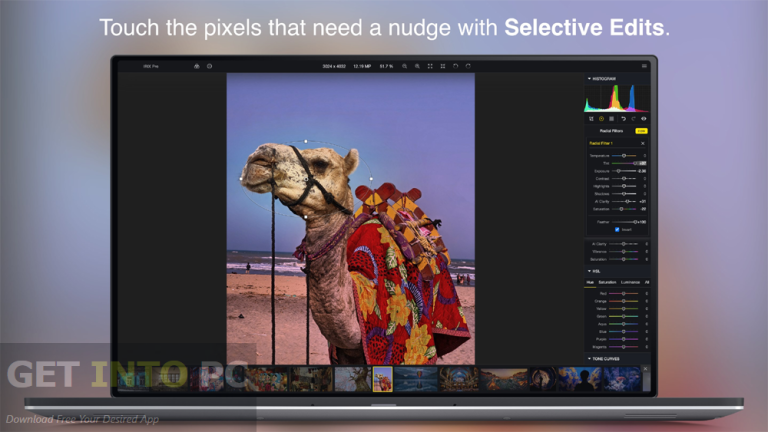The height and width of the screenshot is (432, 768).
Task: Switch to the Saturation tab in HSL
Action: click(607, 282)
